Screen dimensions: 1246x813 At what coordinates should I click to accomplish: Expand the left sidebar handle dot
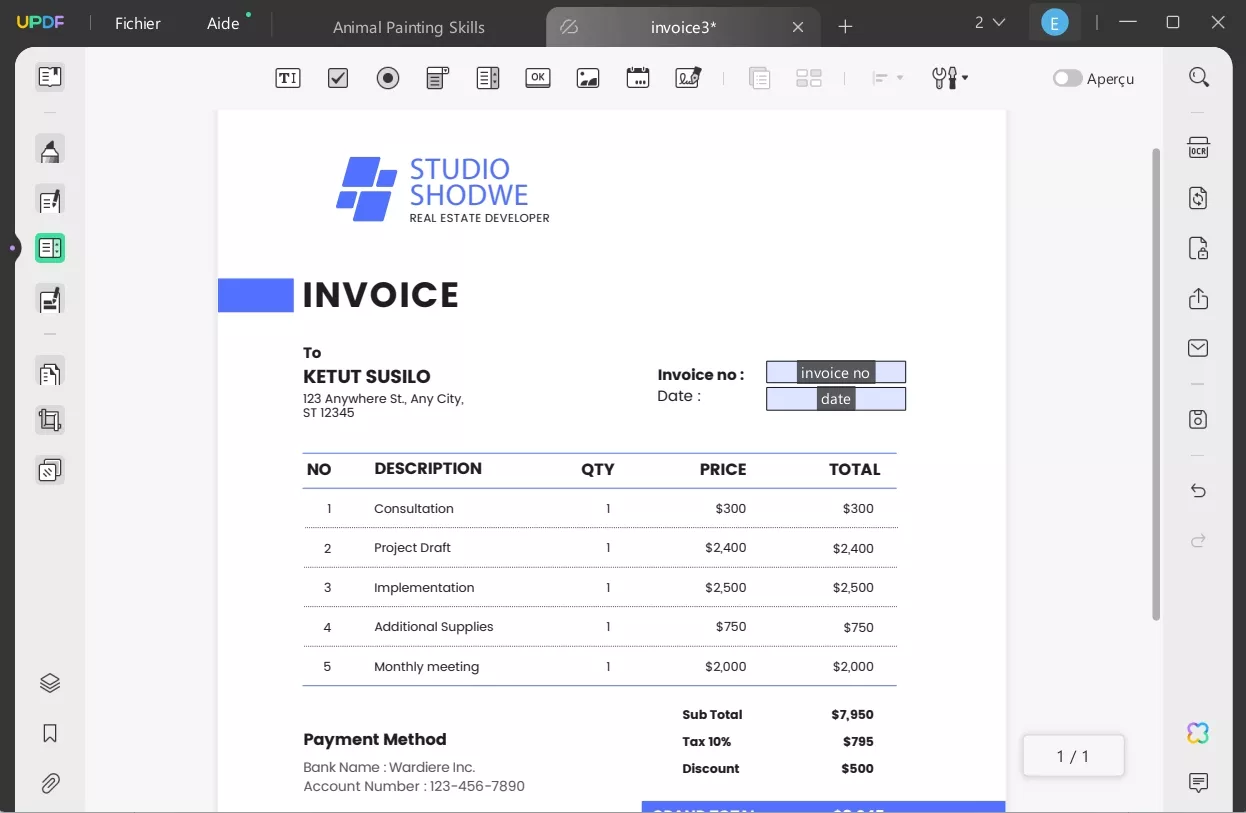tap(13, 248)
